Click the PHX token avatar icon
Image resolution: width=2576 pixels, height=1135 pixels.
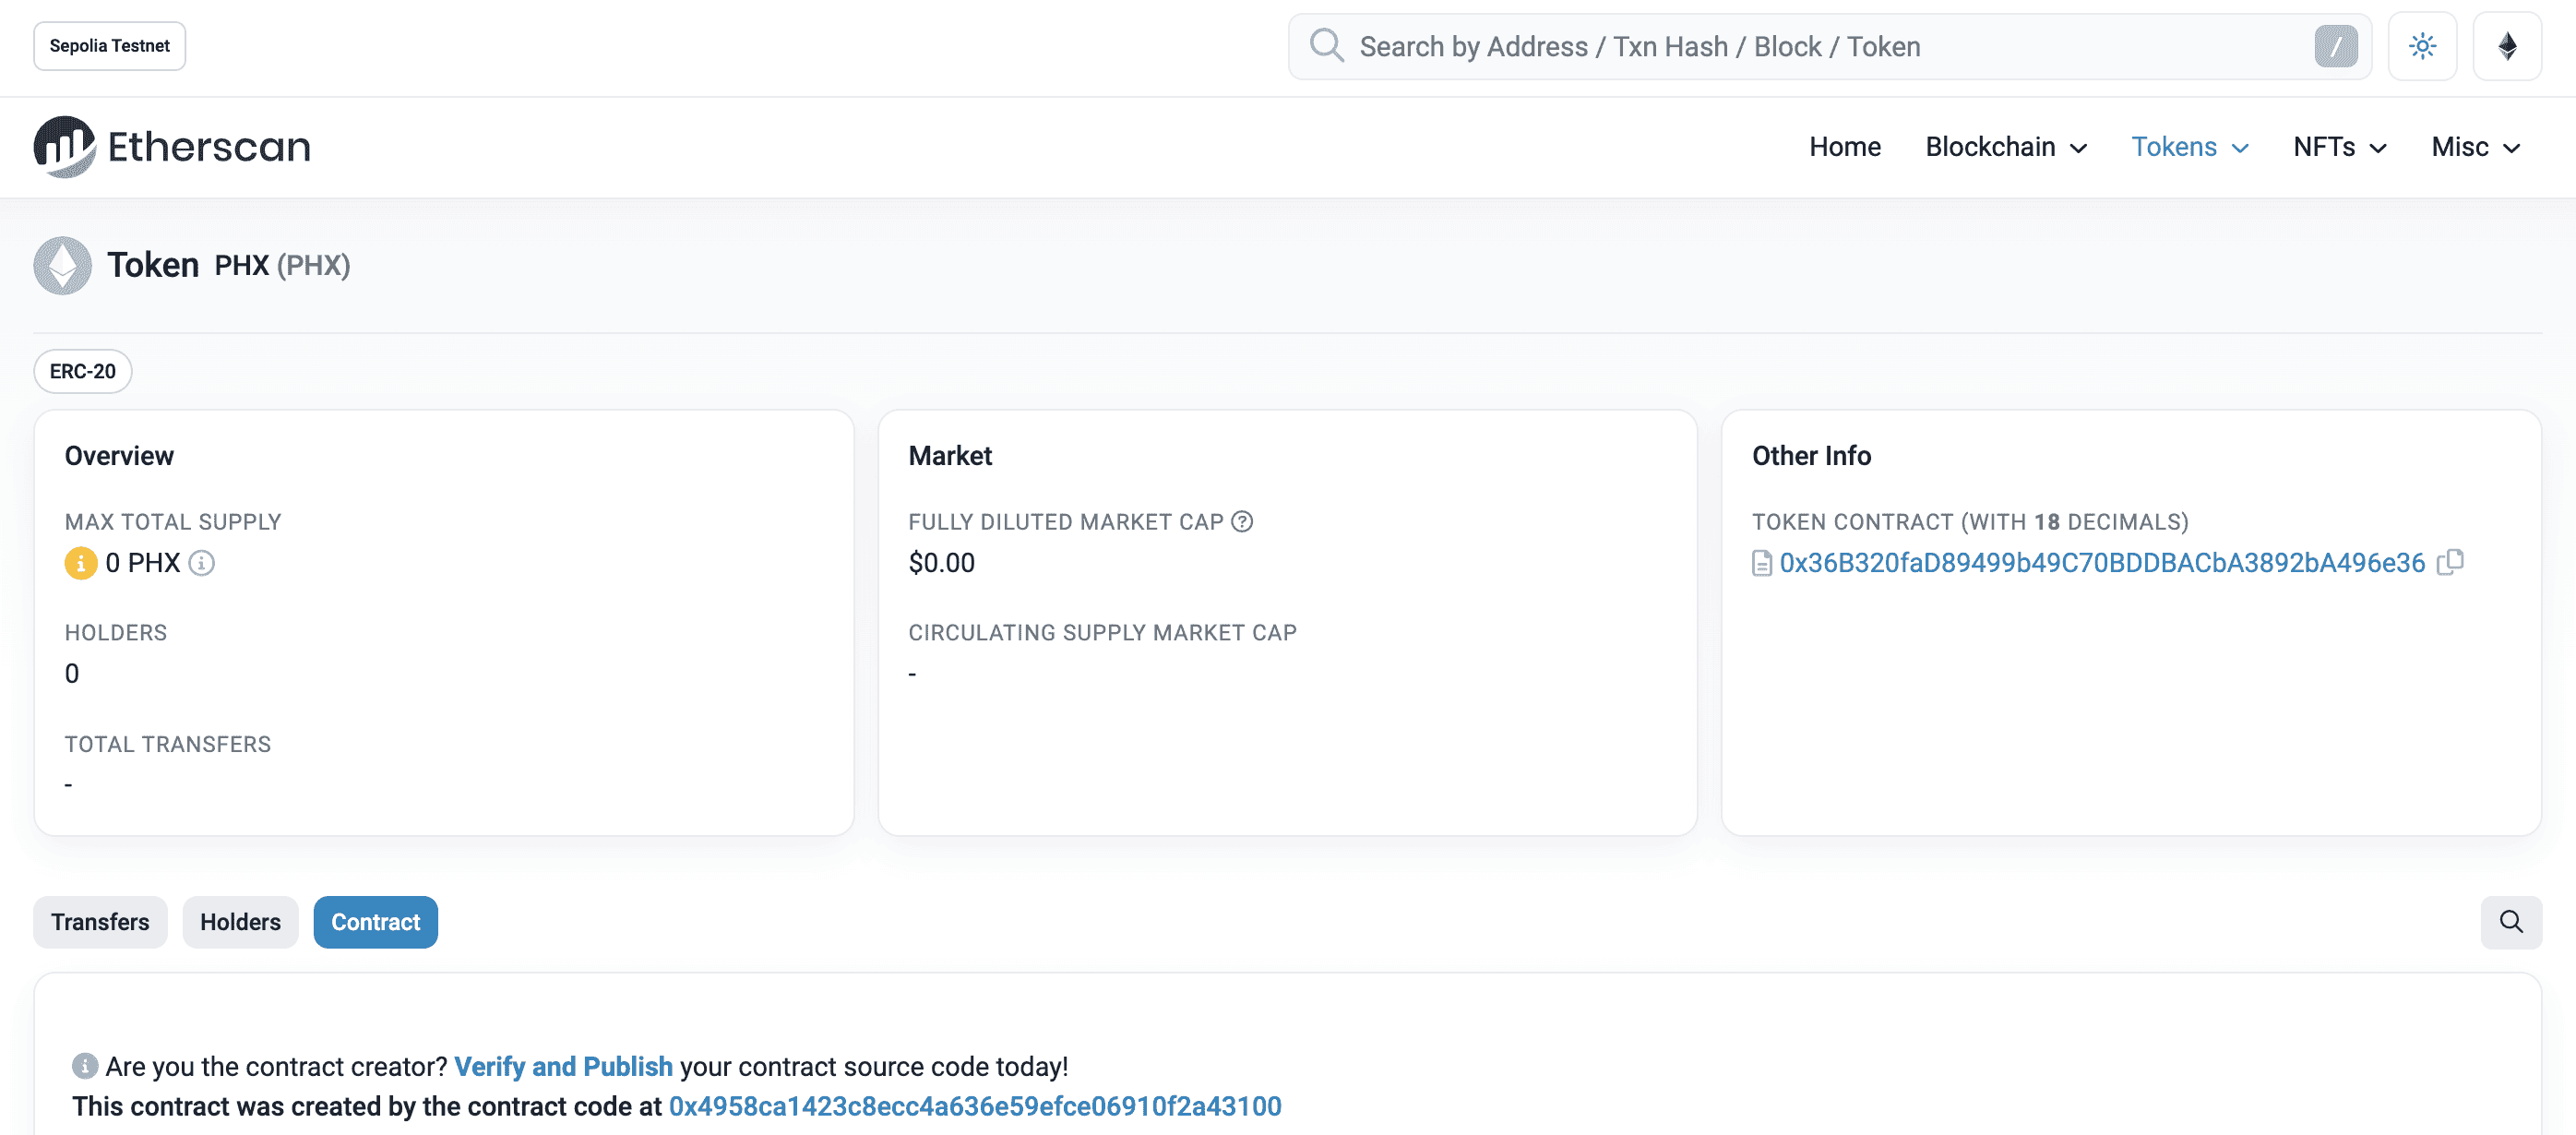[x=62, y=265]
